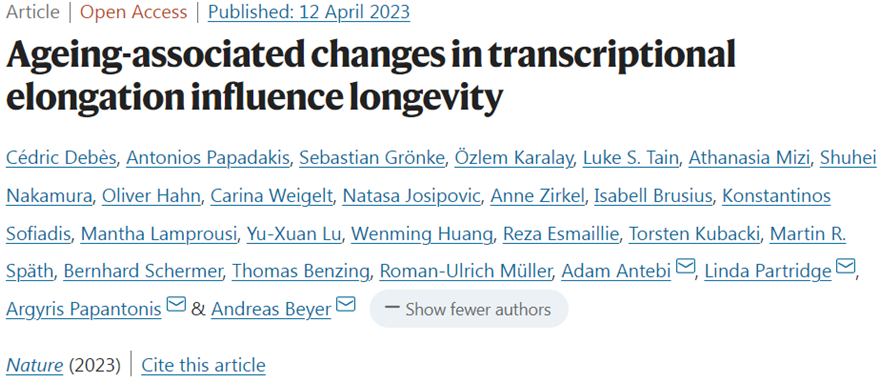Open the Published: 12 April 2023 link
This screenshot has width=881, height=384.
click(309, 12)
